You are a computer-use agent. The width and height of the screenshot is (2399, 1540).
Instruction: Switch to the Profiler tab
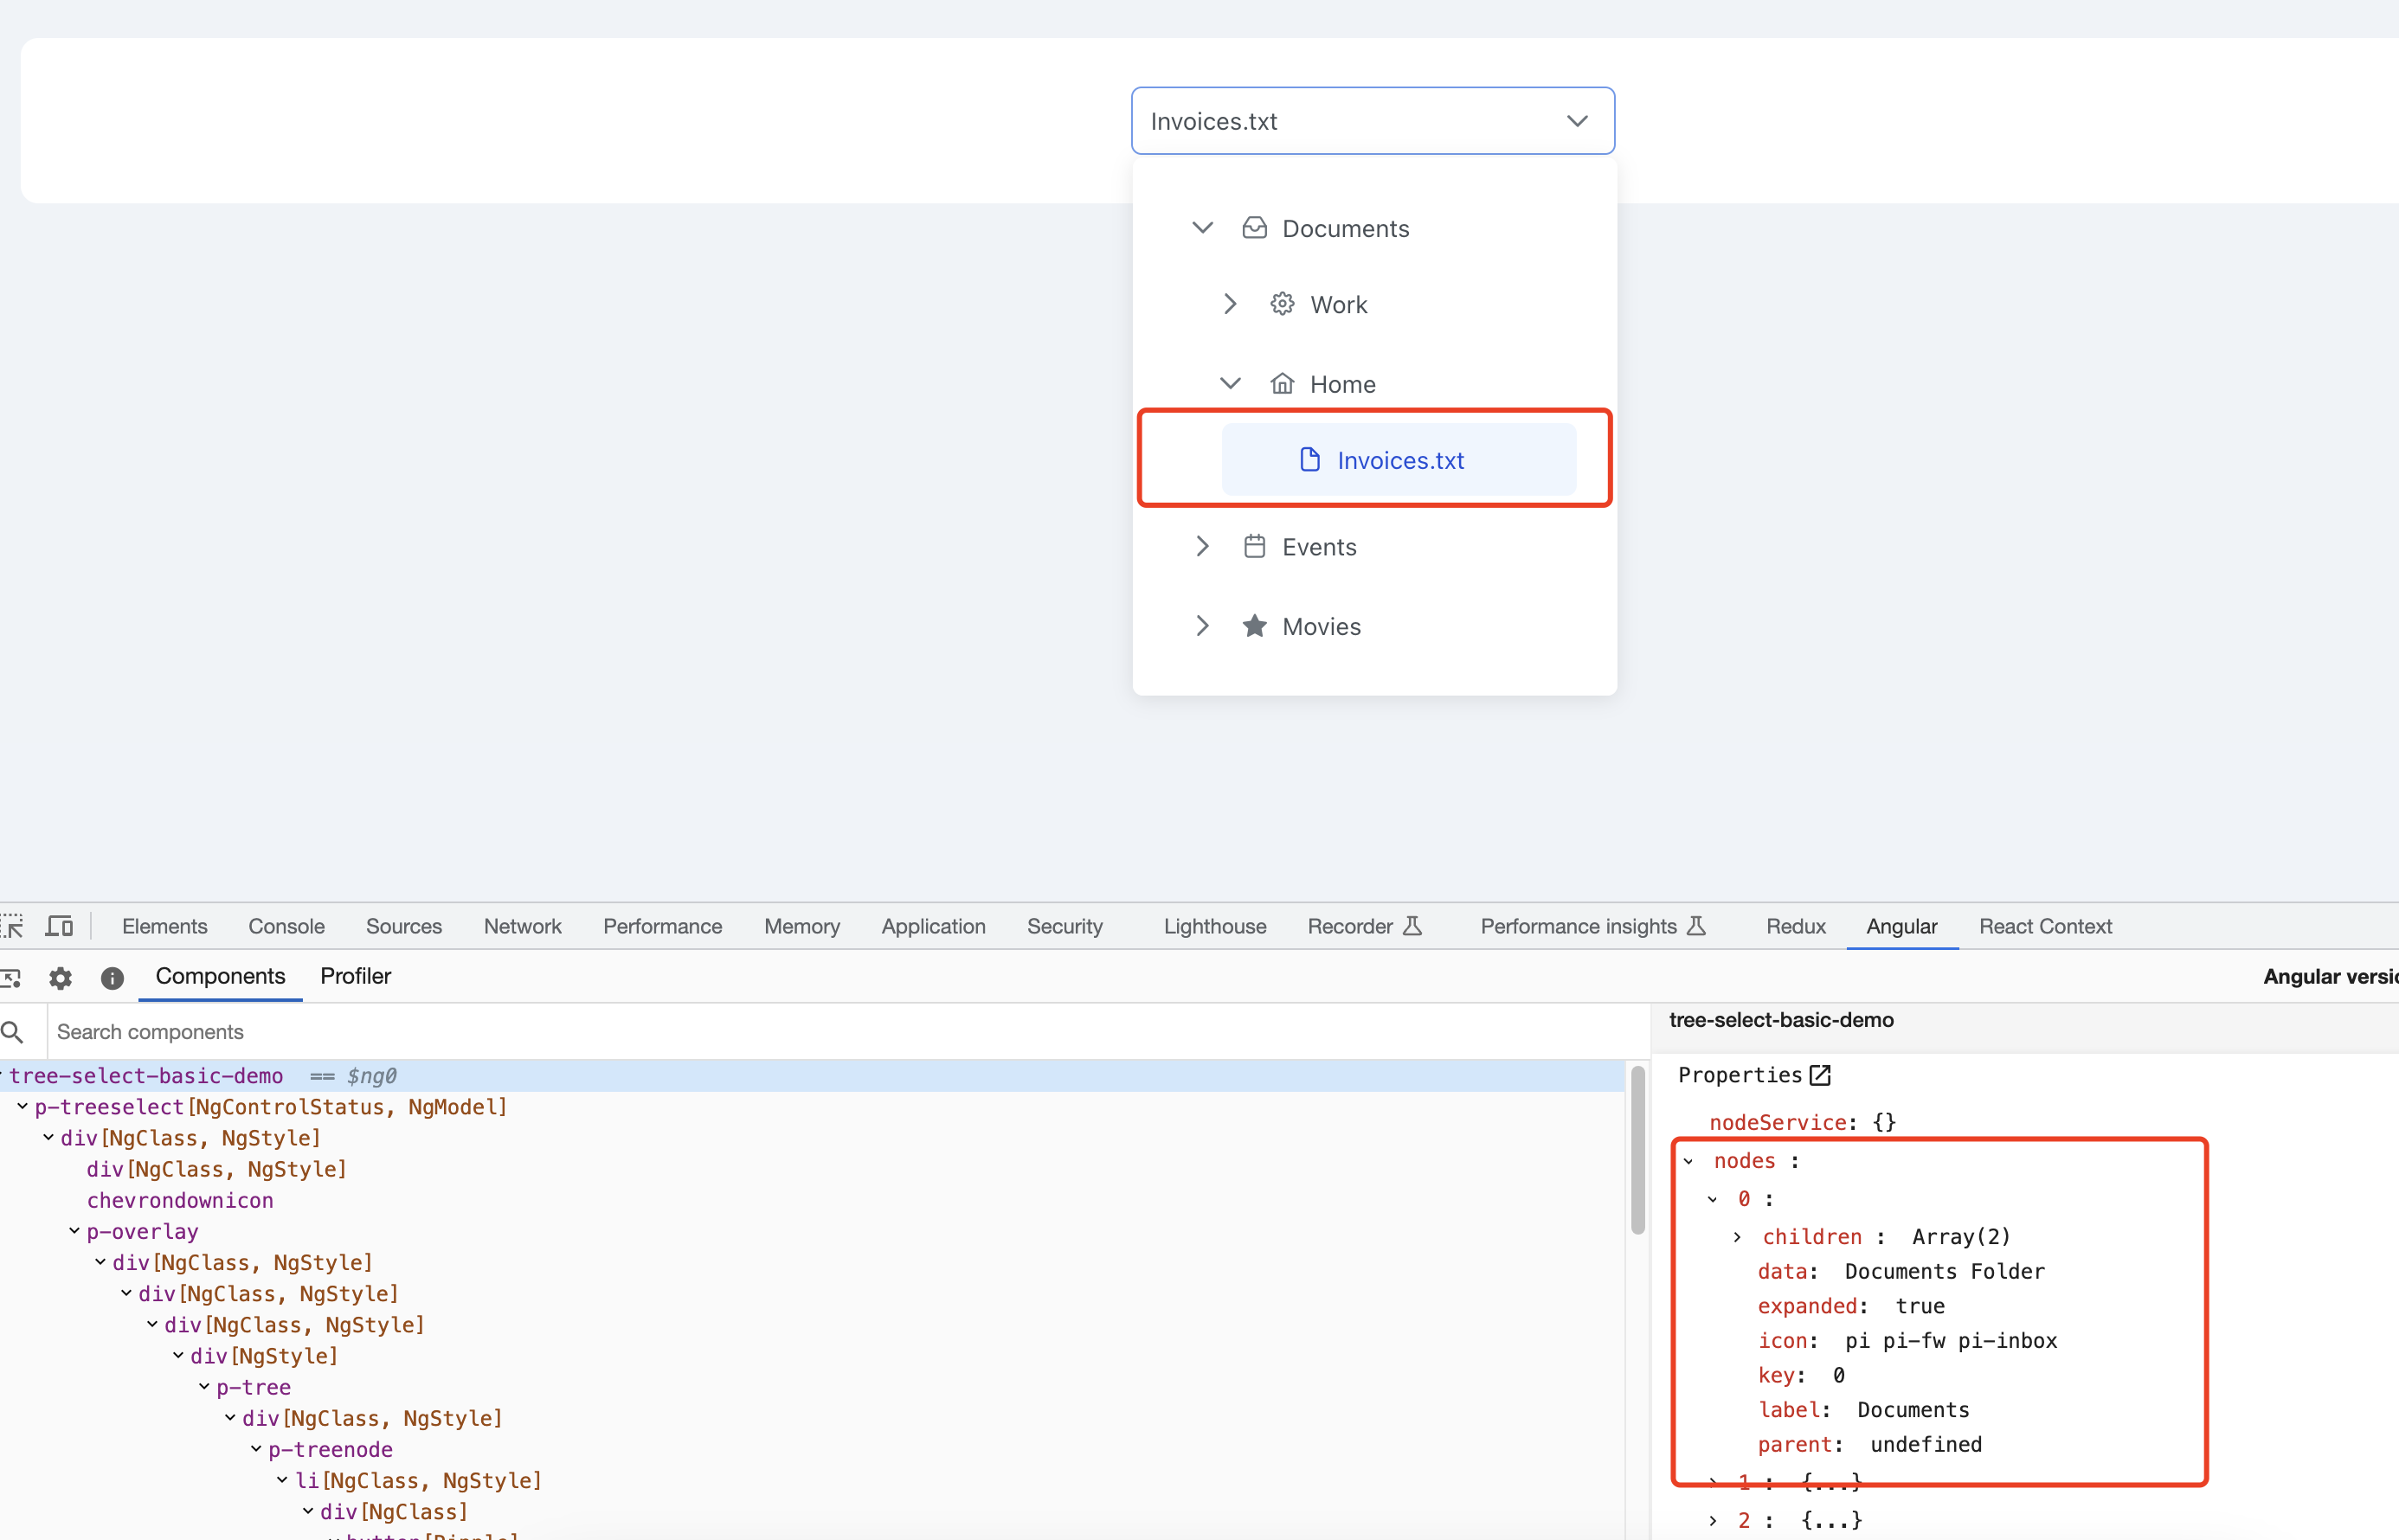(355, 976)
